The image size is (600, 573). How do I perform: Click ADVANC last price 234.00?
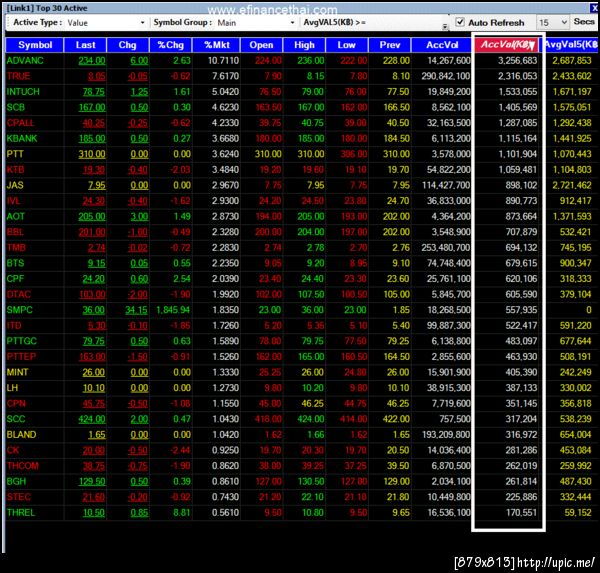pyautogui.click(x=92, y=61)
